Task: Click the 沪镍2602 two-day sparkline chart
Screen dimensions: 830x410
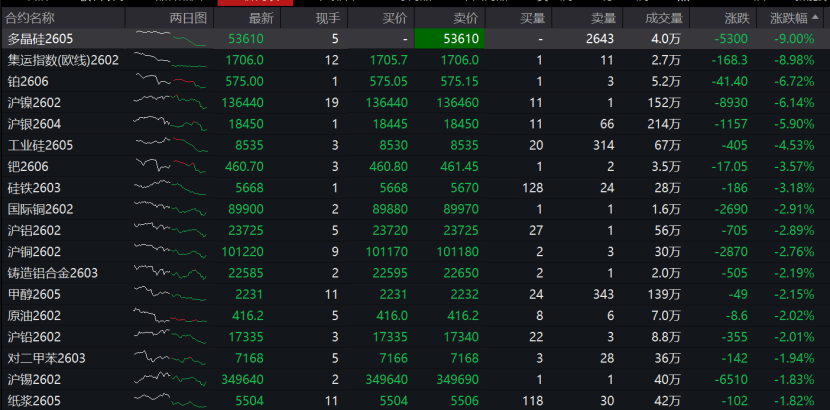Action: [170, 102]
